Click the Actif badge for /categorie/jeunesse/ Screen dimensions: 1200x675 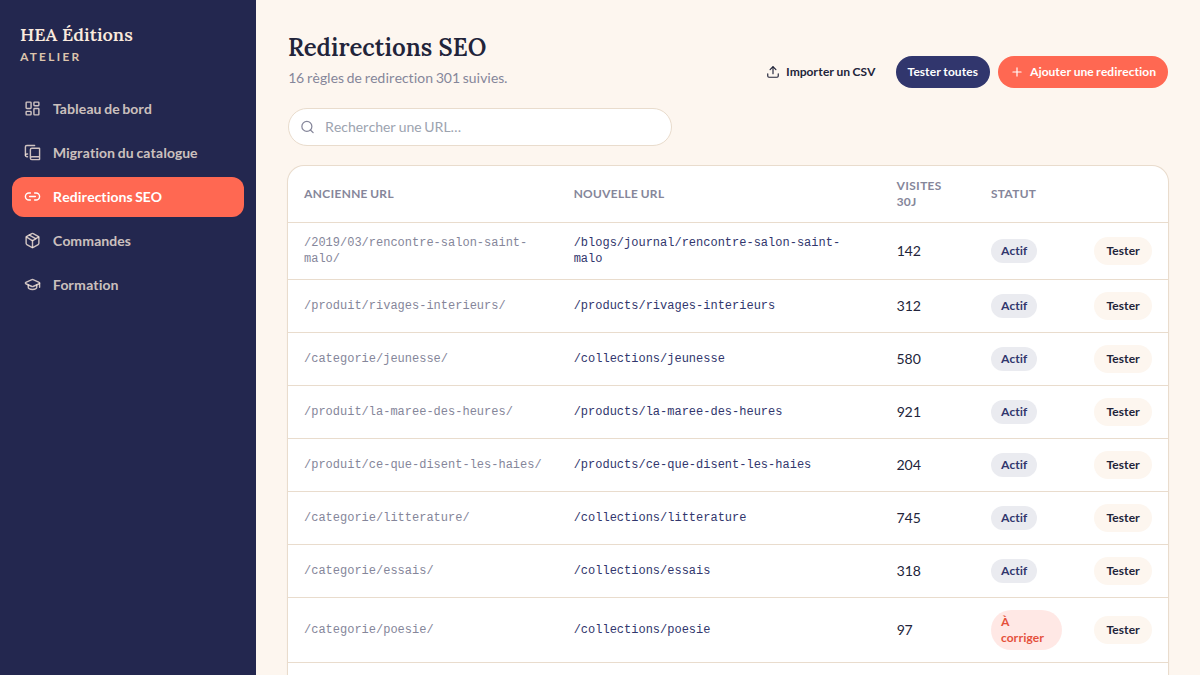click(x=1014, y=359)
